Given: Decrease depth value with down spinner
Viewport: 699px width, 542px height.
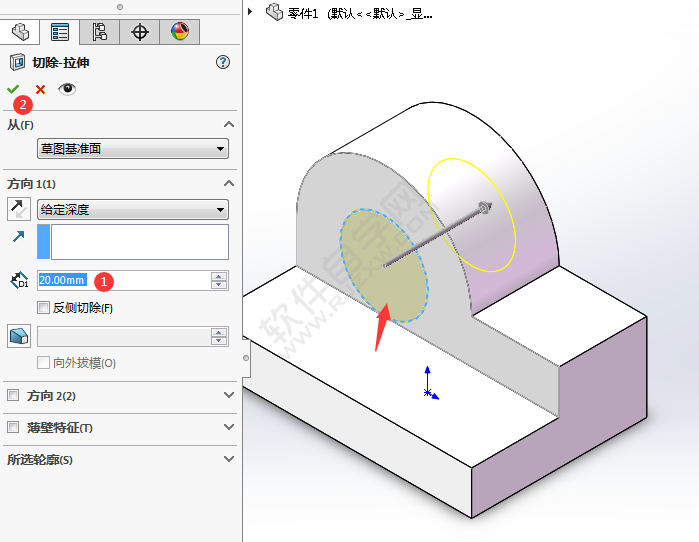Looking at the screenshot, I should (219, 285).
